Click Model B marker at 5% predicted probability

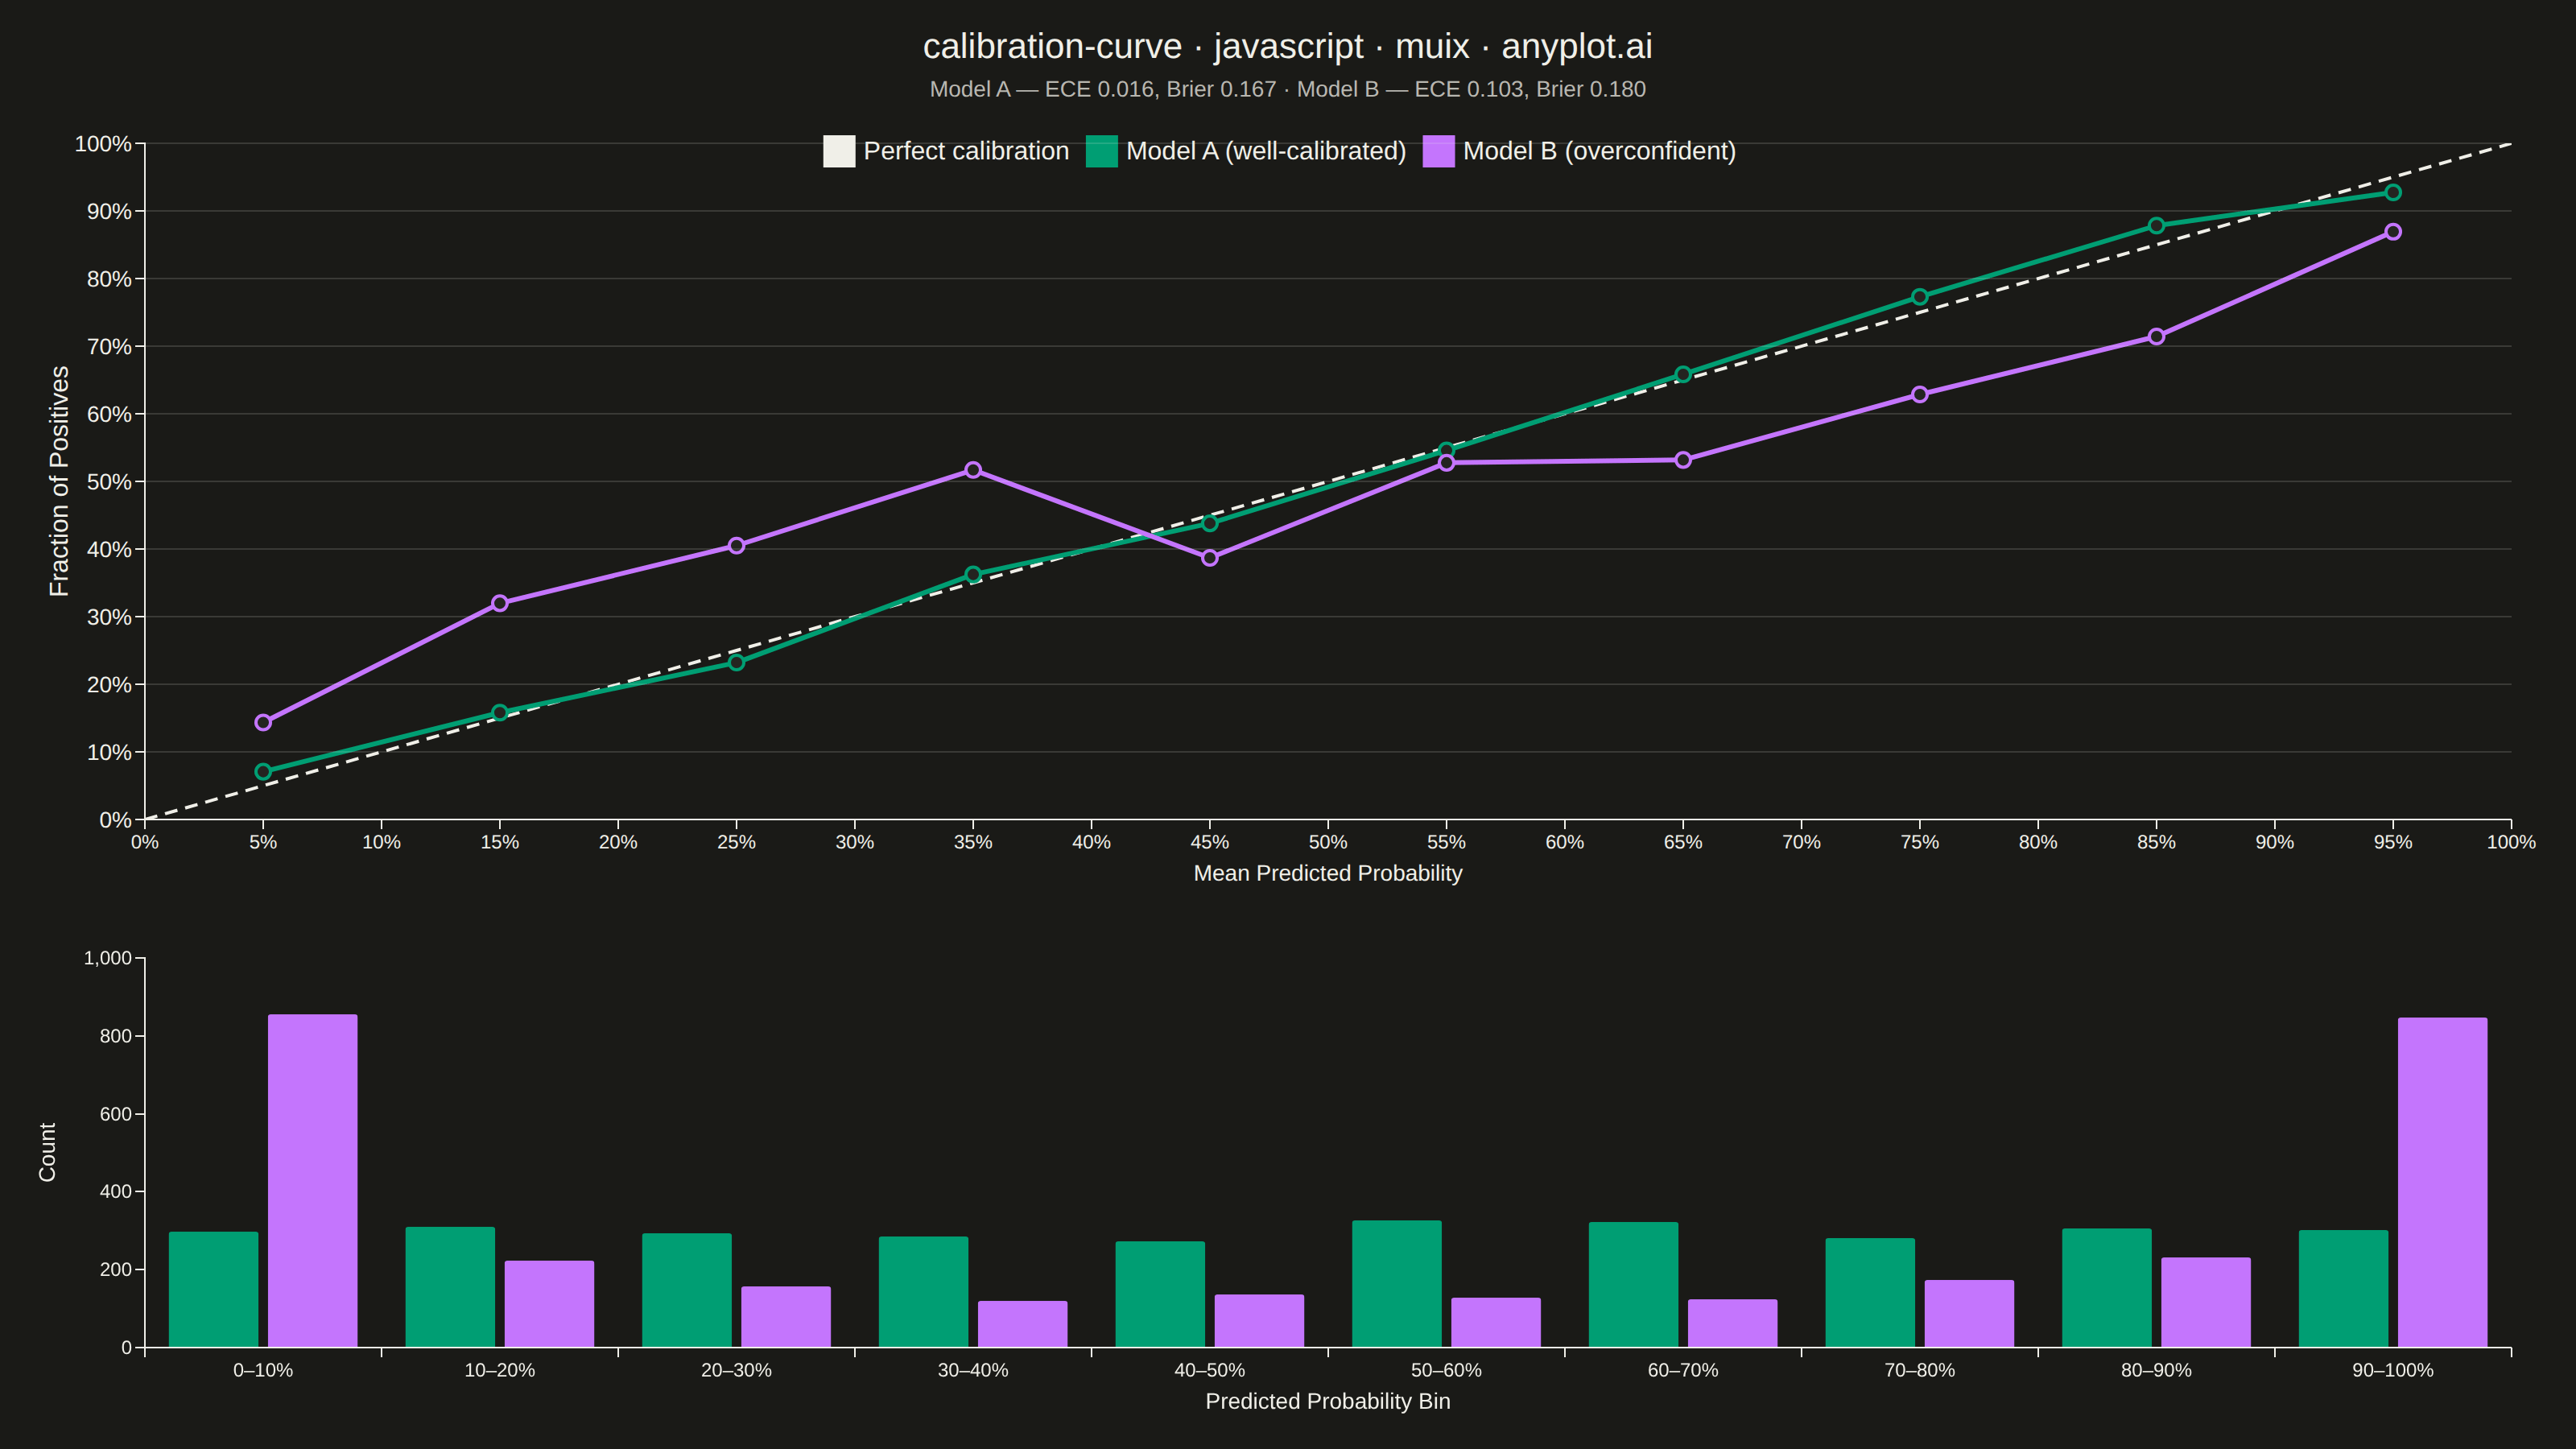(263, 722)
